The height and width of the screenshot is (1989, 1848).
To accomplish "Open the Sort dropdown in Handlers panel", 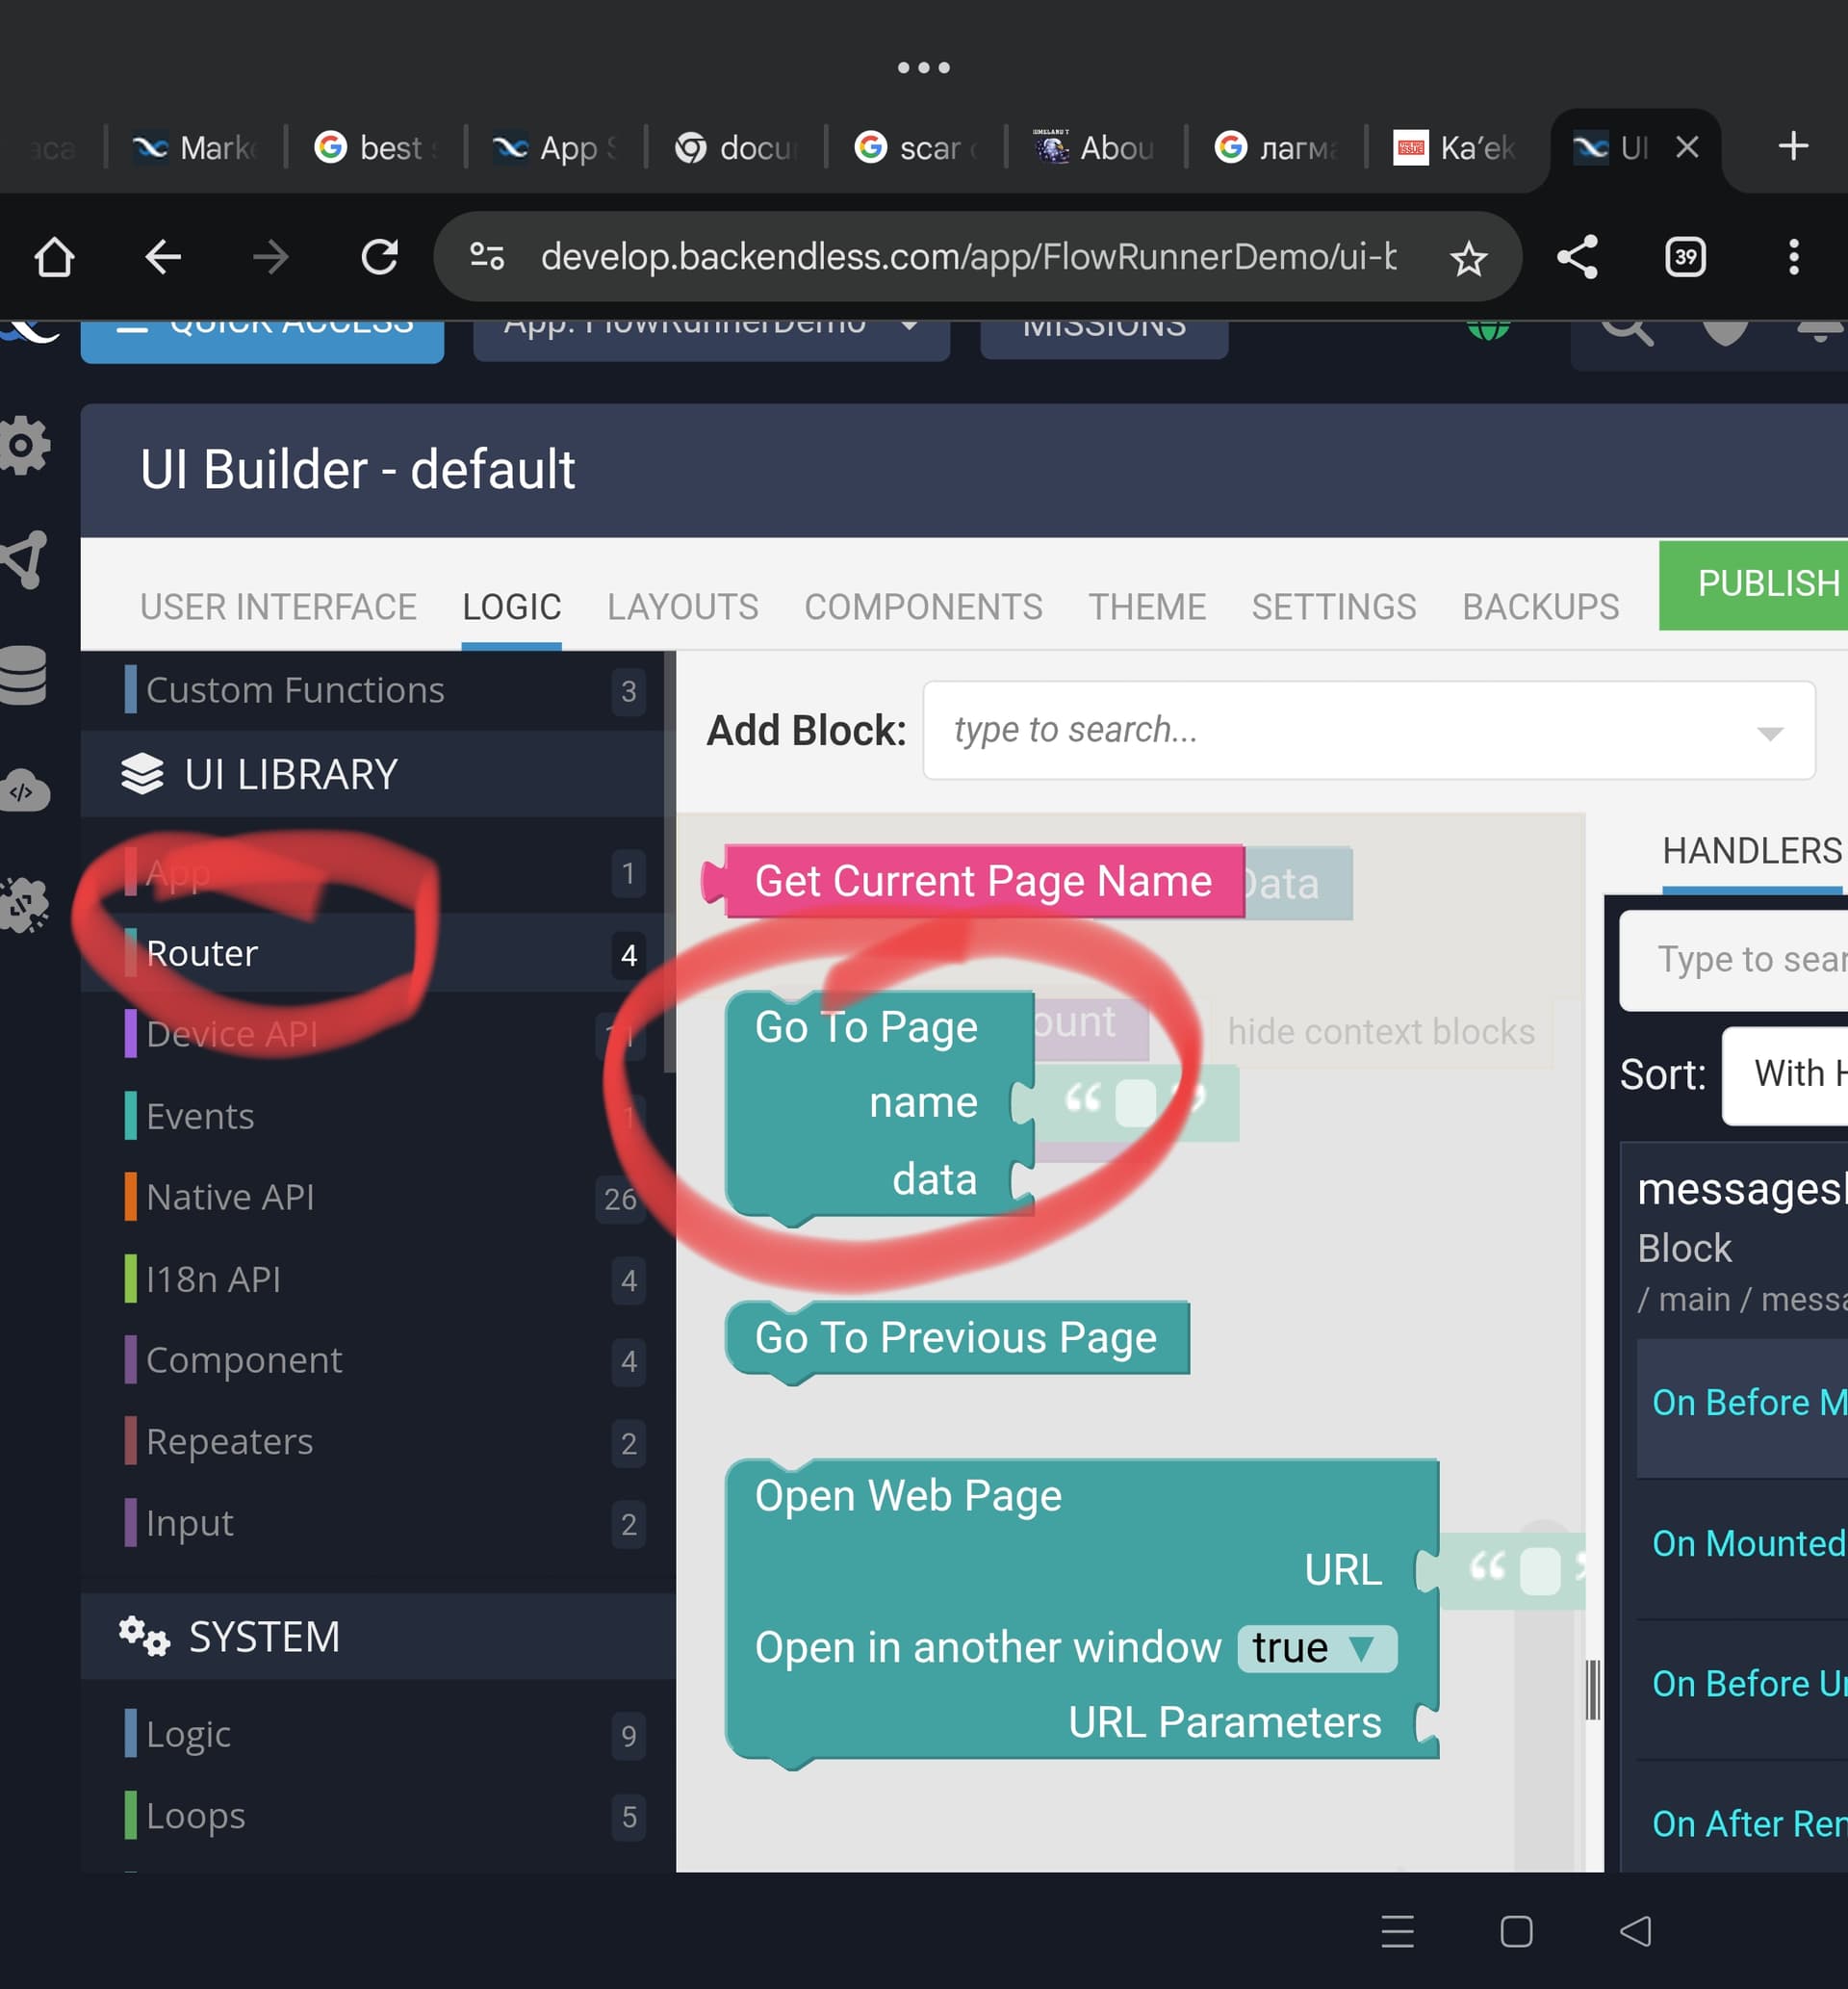I will pos(1785,1074).
